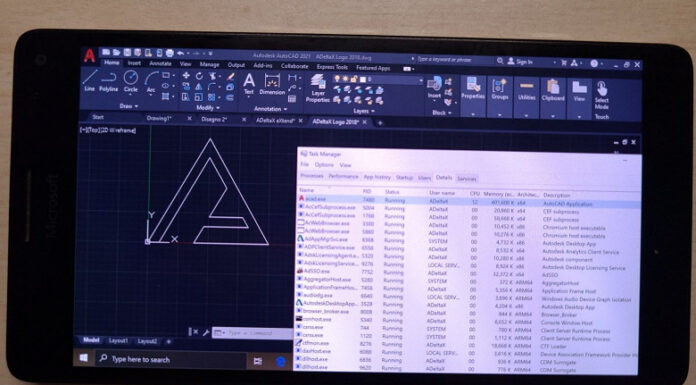Select the Text annotation tool
This screenshot has height=385, width=696.
click(x=249, y=84)
